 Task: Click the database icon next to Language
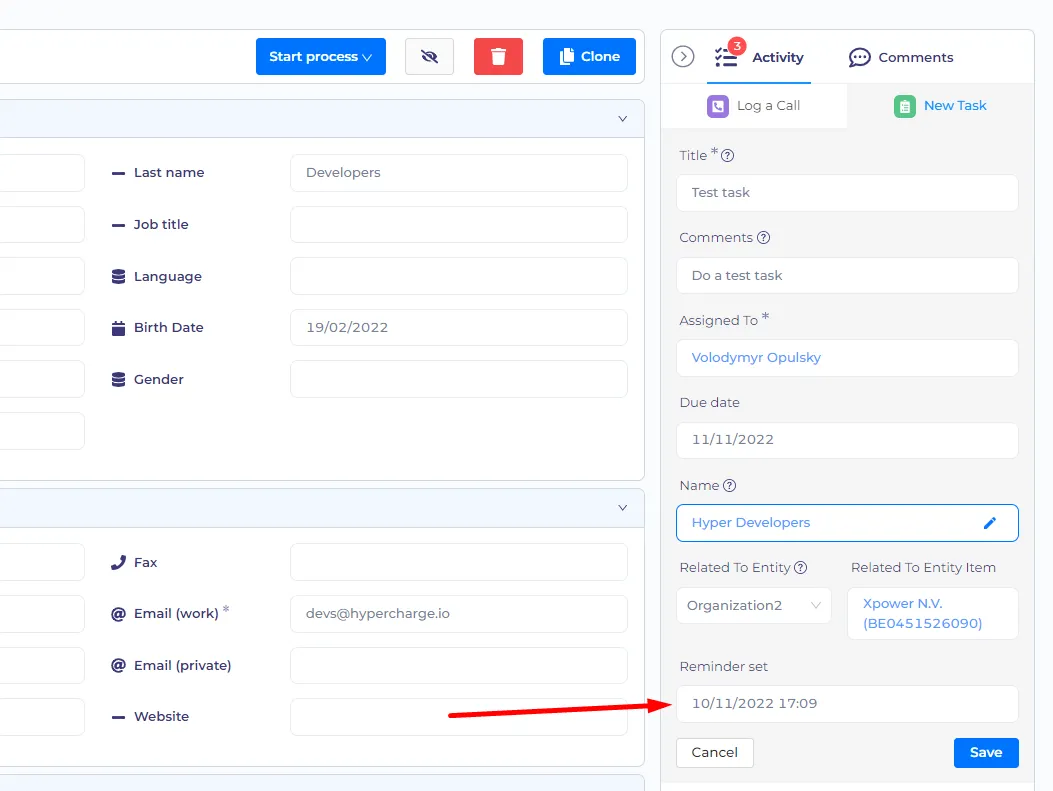tap(118, 277)
